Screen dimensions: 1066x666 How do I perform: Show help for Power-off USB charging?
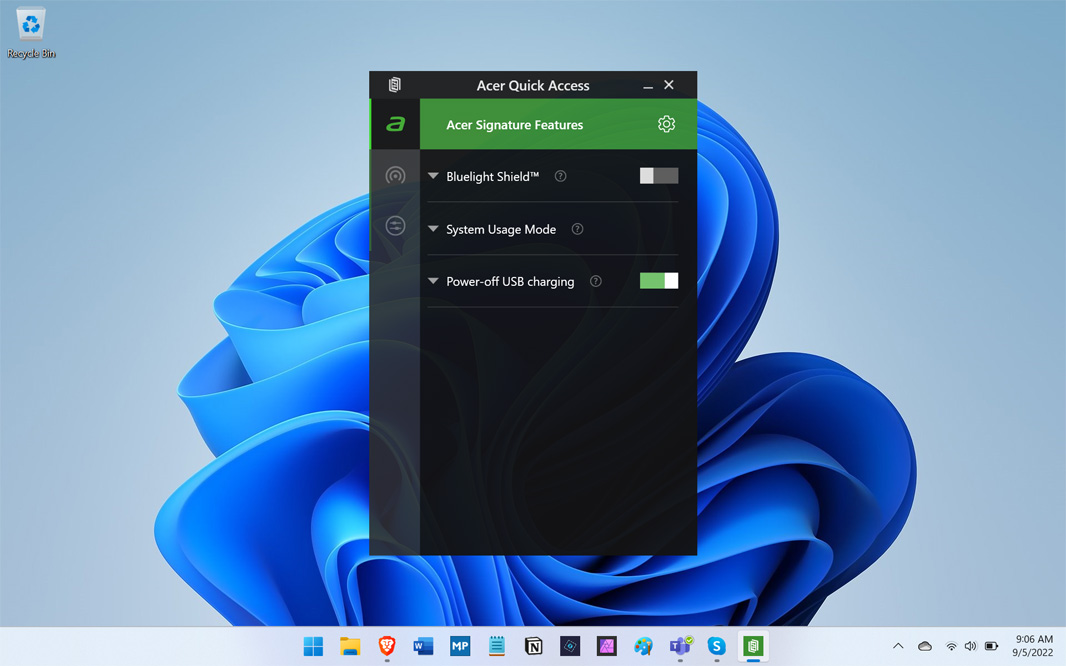click(x=595, y=281)
